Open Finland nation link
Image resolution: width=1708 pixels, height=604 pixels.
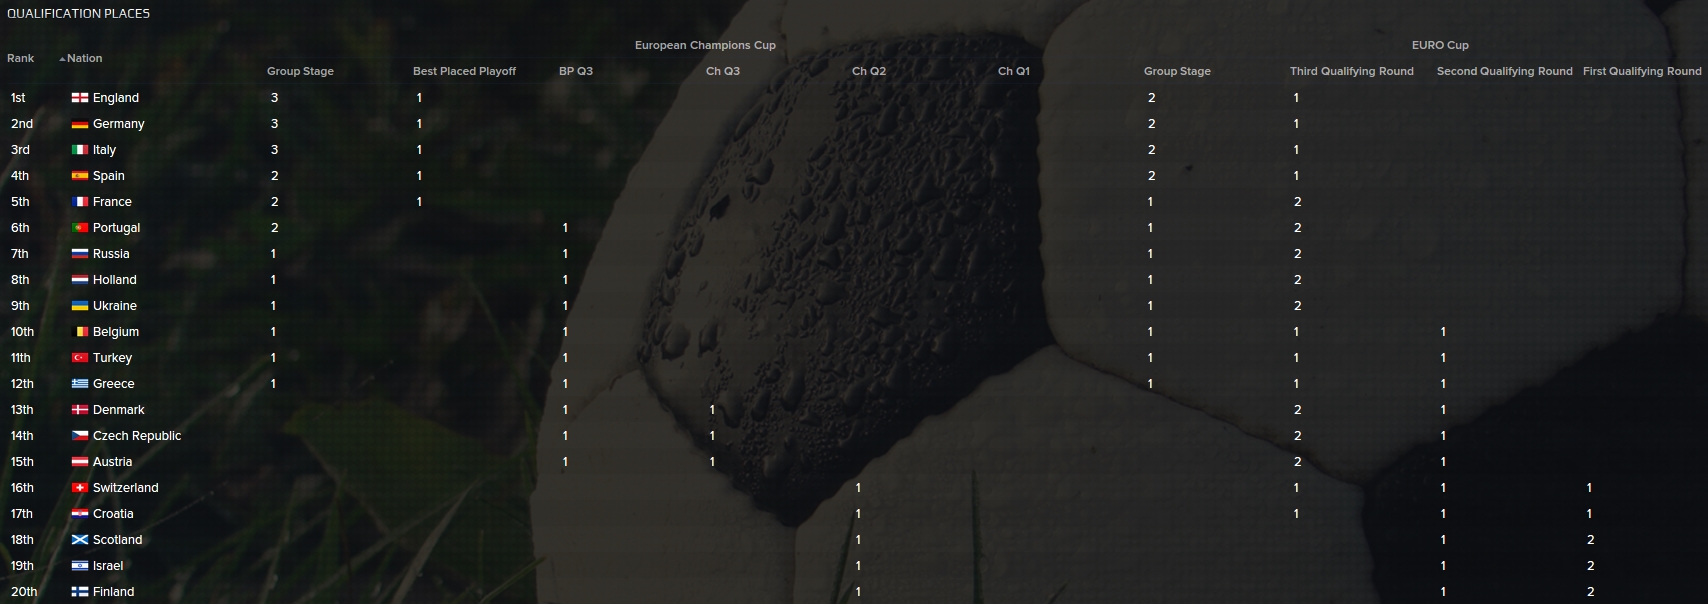(113, 592)
